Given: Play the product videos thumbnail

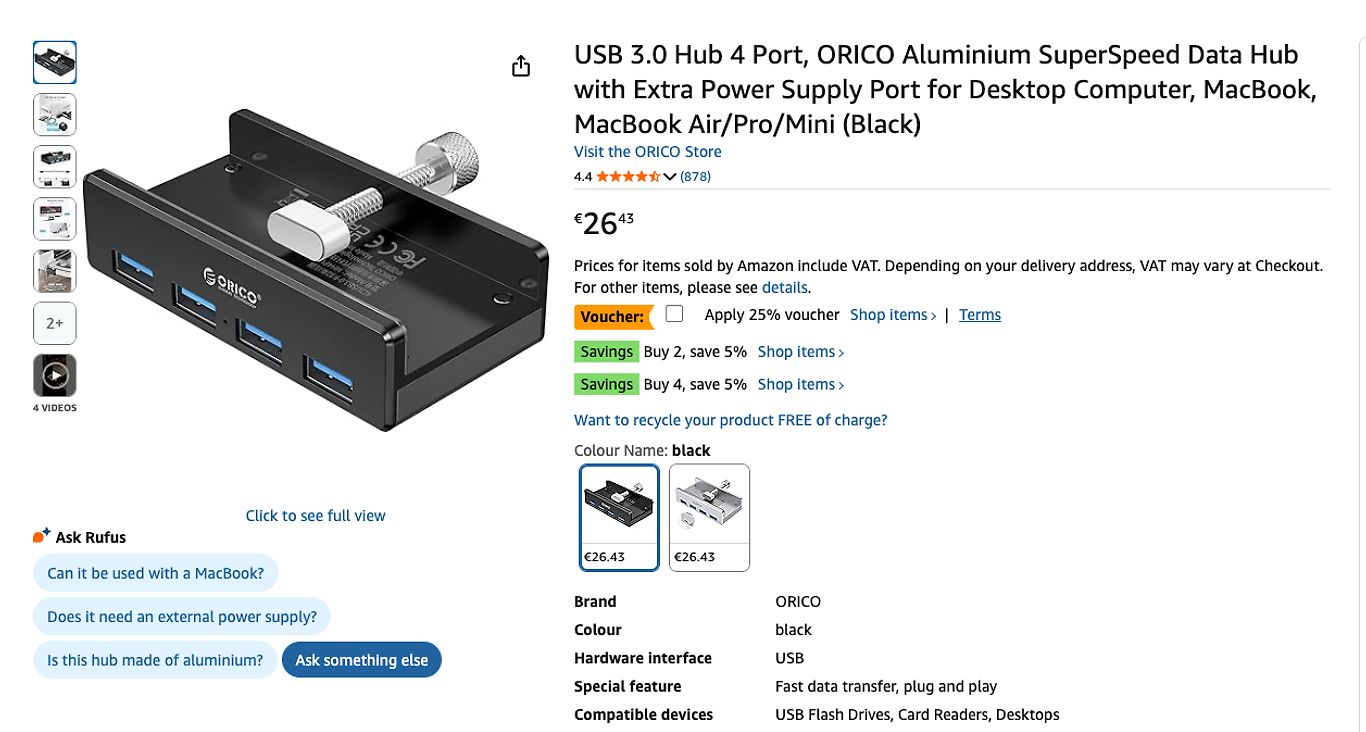Looking at the screenshot, I should (55, 376).
